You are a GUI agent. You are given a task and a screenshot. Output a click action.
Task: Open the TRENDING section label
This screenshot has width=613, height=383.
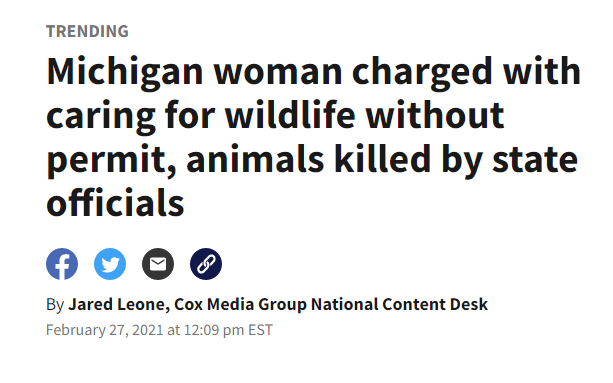pyautogui.click(x=87, y=31)
